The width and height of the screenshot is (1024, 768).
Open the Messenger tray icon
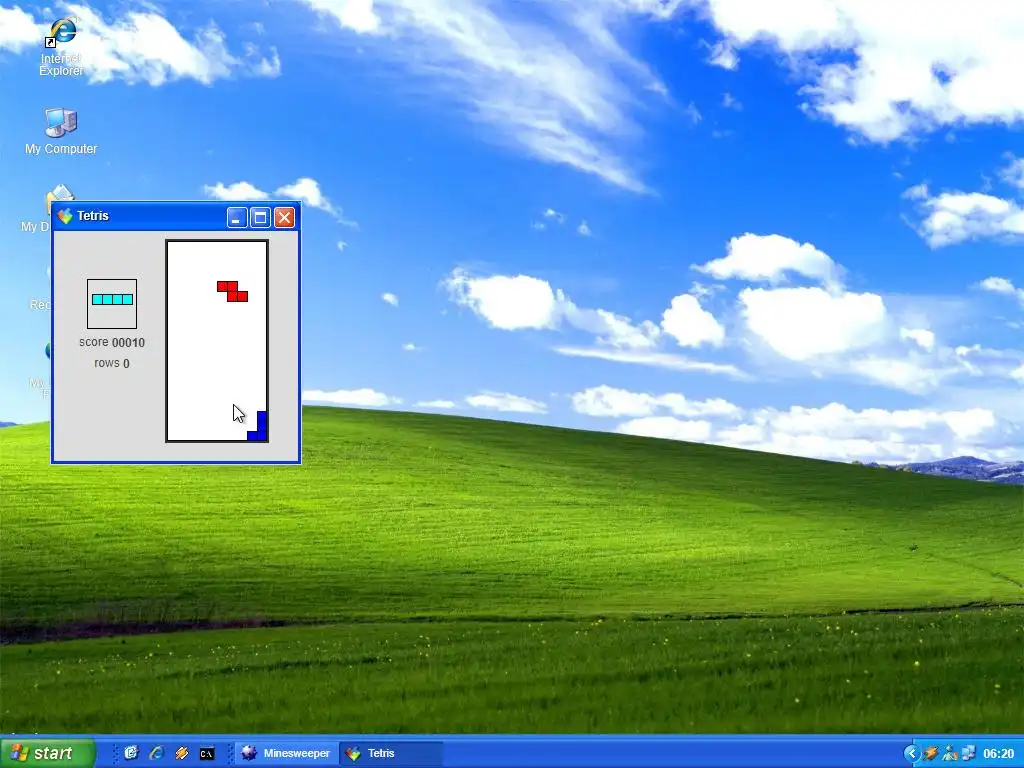click(x=950, y=753)
